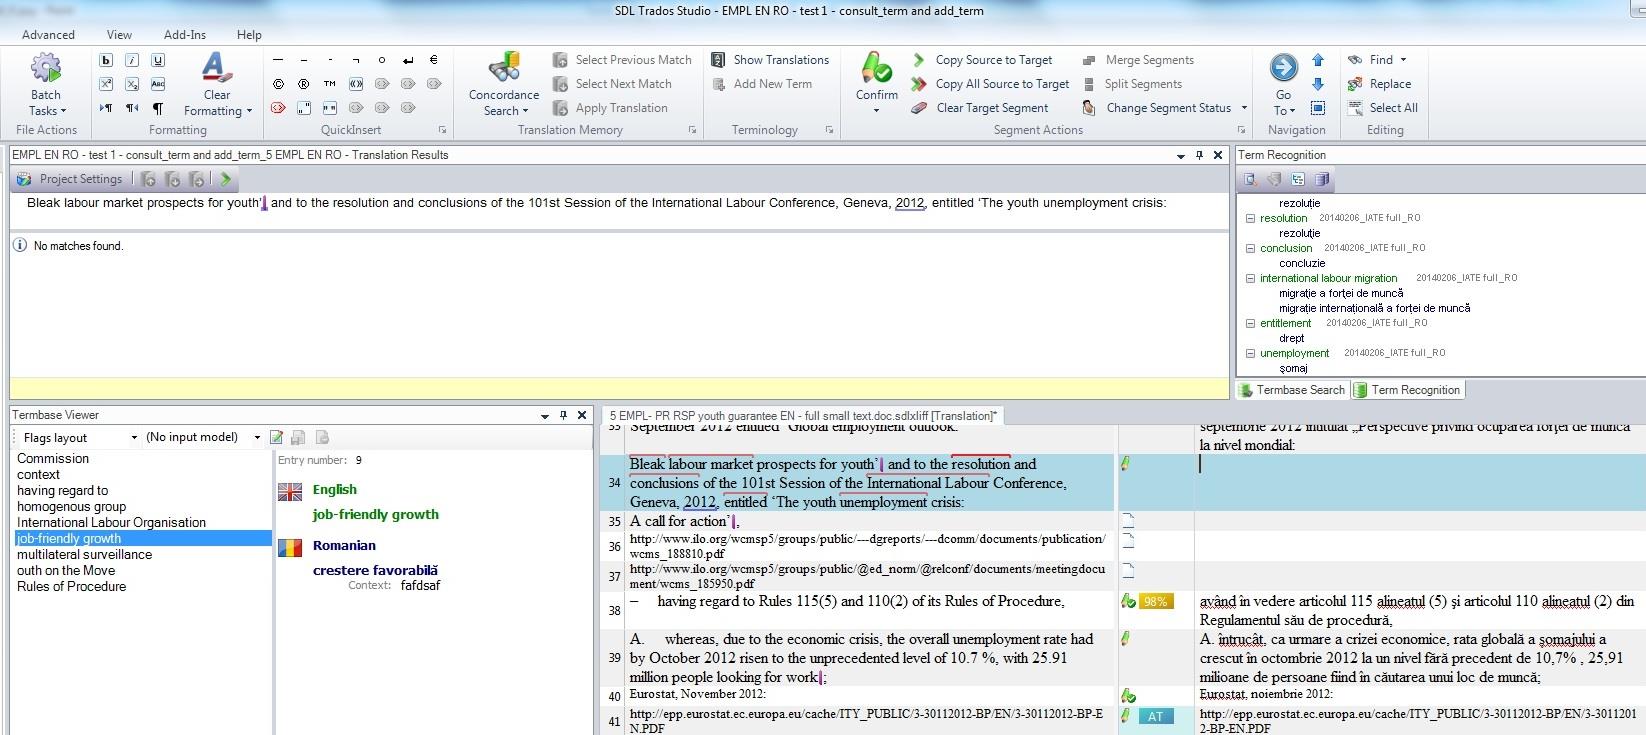Click the green arrow icon beside Project Settings

(x=226, y=180)
